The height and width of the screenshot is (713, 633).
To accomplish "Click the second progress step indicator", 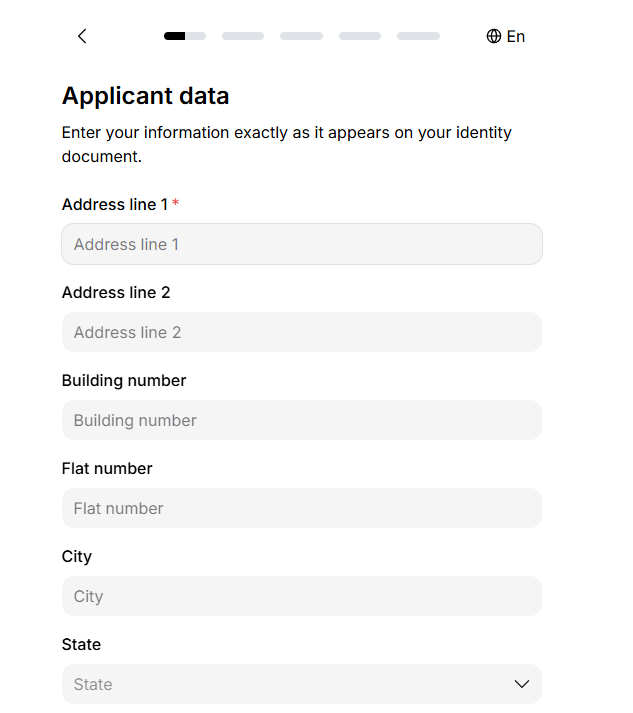I will (x=243, y=36).
